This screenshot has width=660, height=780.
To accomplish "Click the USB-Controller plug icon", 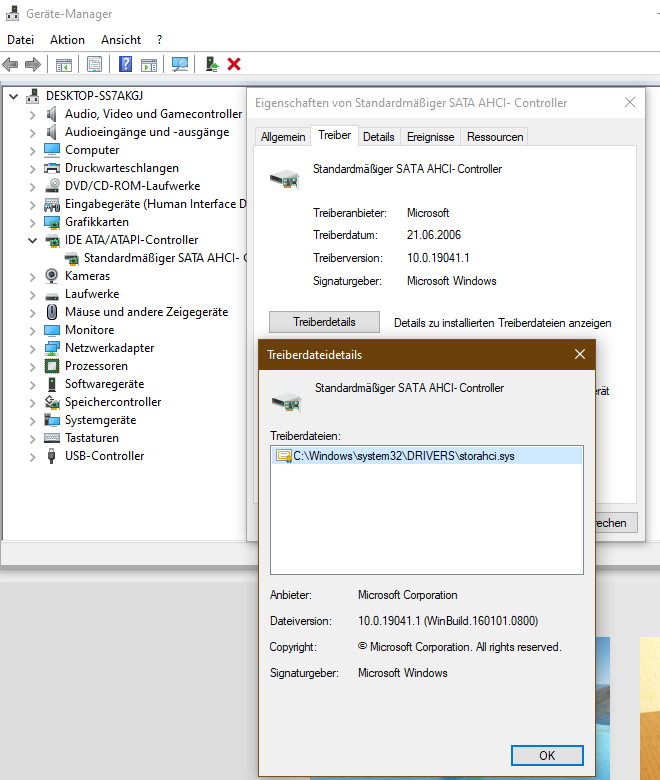I will [51, 456].
